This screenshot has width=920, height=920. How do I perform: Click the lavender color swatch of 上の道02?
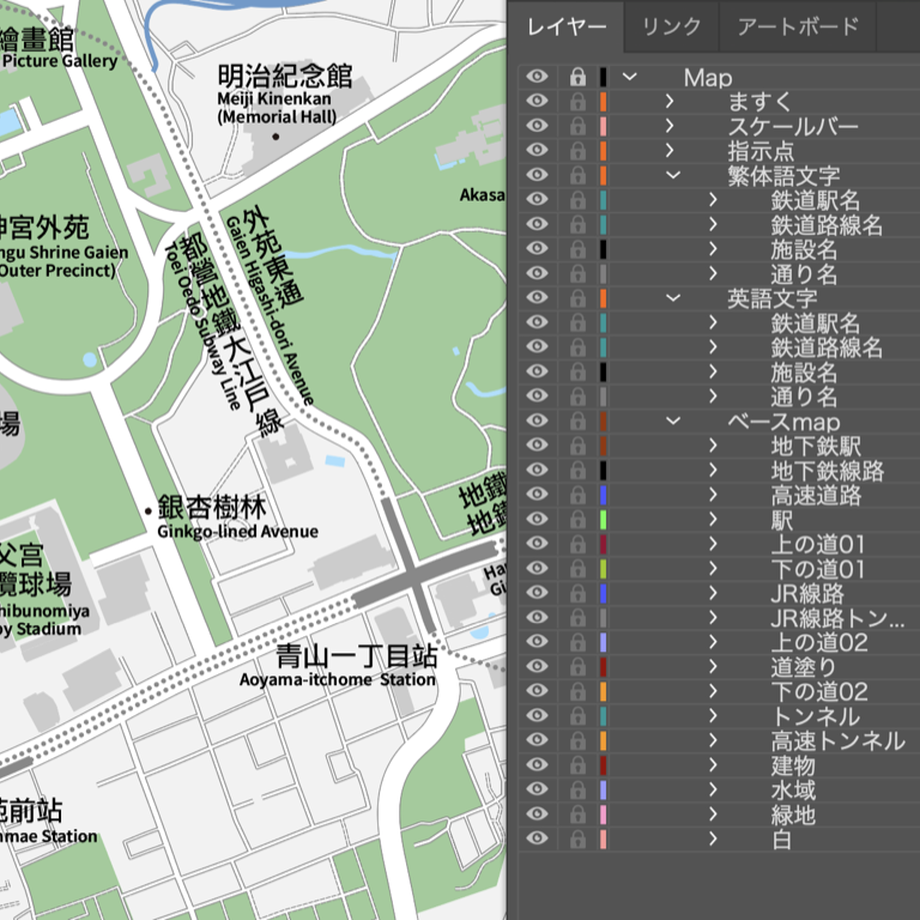click(603, 642)
